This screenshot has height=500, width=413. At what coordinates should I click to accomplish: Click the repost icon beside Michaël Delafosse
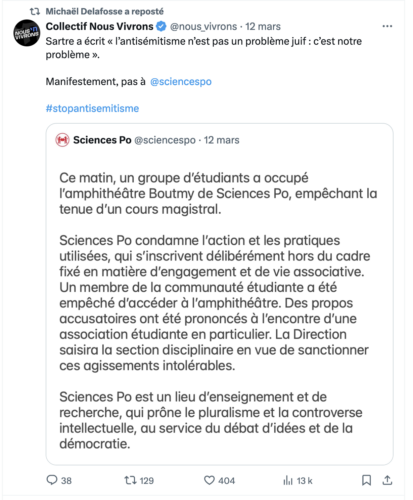tap(35, 11)
